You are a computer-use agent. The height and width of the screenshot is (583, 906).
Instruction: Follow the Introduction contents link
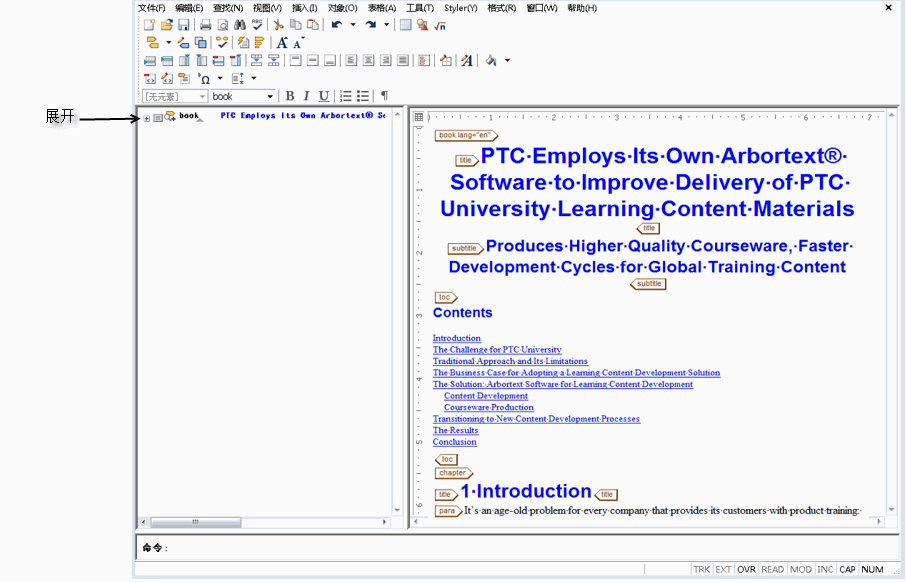tap(456, 338)
